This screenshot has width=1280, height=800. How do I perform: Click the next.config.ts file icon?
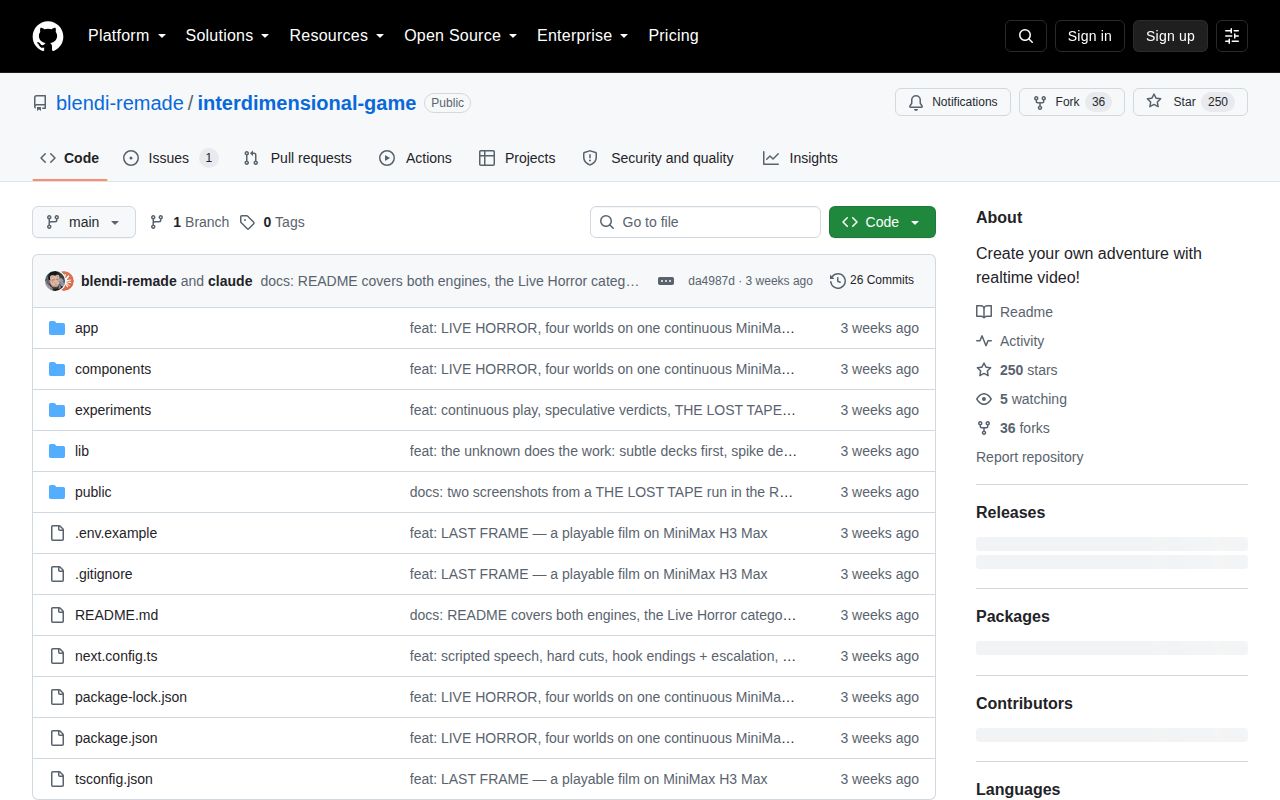pos(57,656)
